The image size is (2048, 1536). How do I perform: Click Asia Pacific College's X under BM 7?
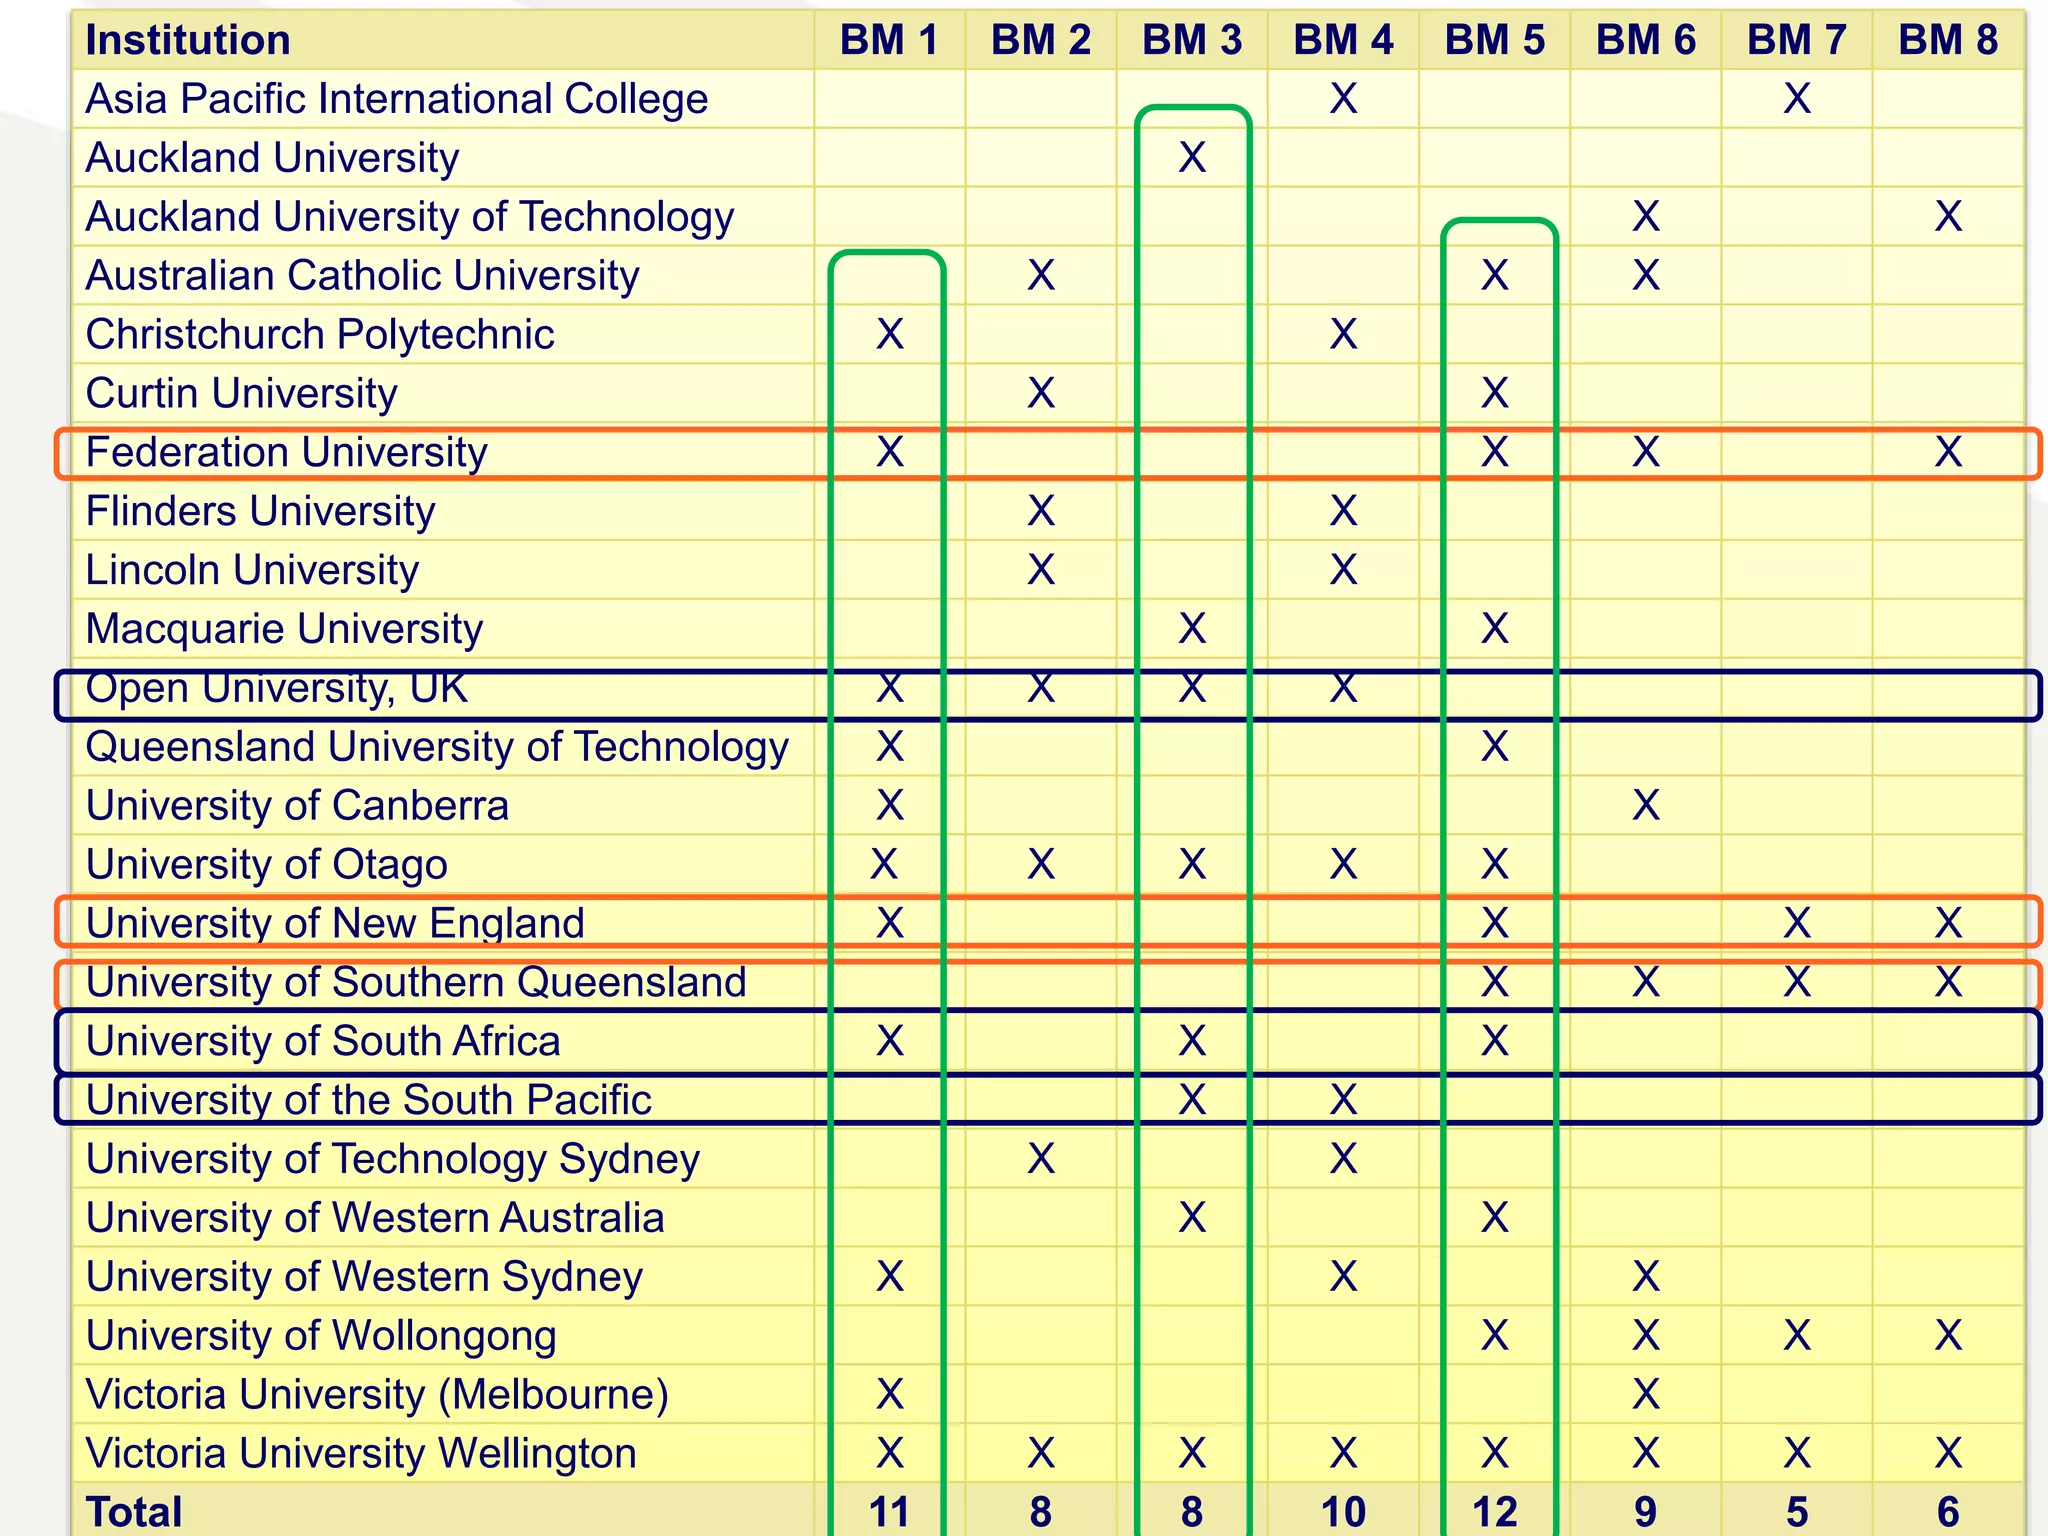pos(1797,99)
